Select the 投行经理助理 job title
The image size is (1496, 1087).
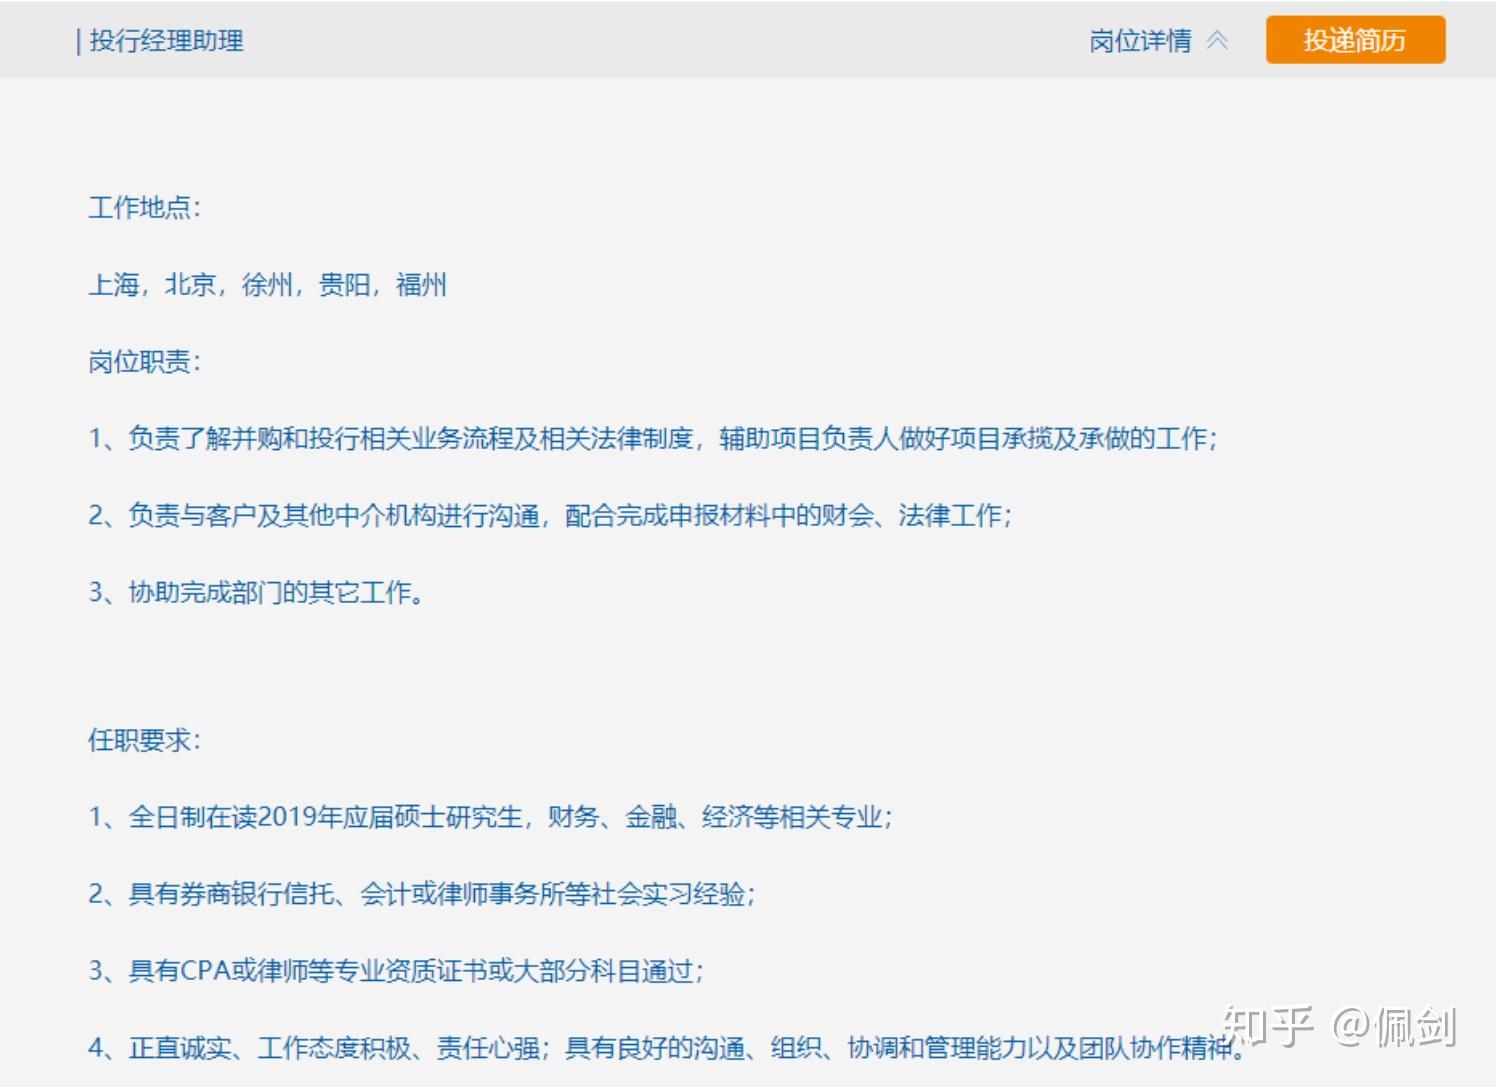point(166,41)
